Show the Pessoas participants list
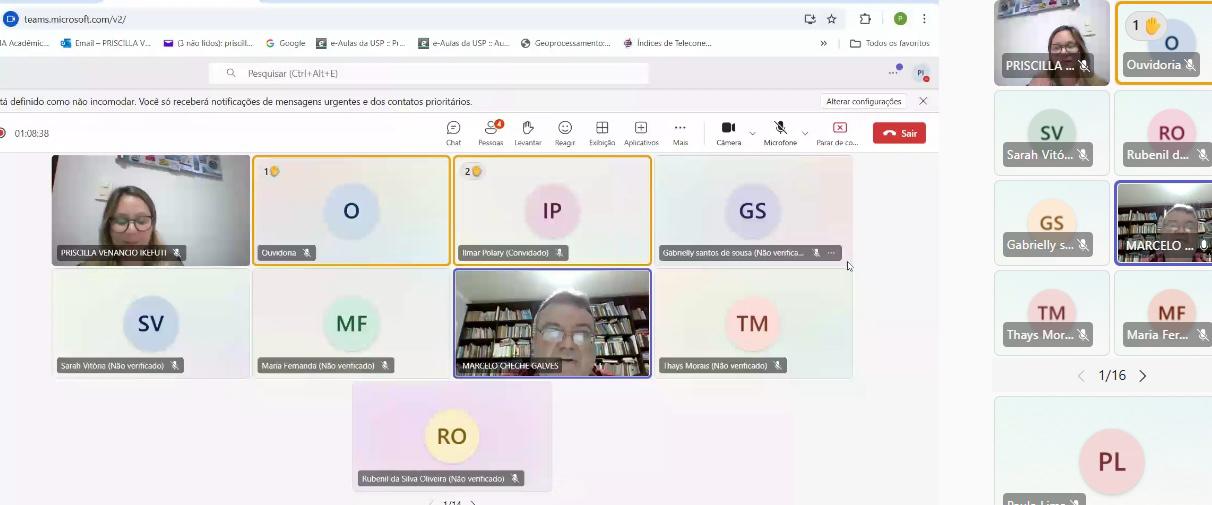1212x505 pixels. (491, 132)
